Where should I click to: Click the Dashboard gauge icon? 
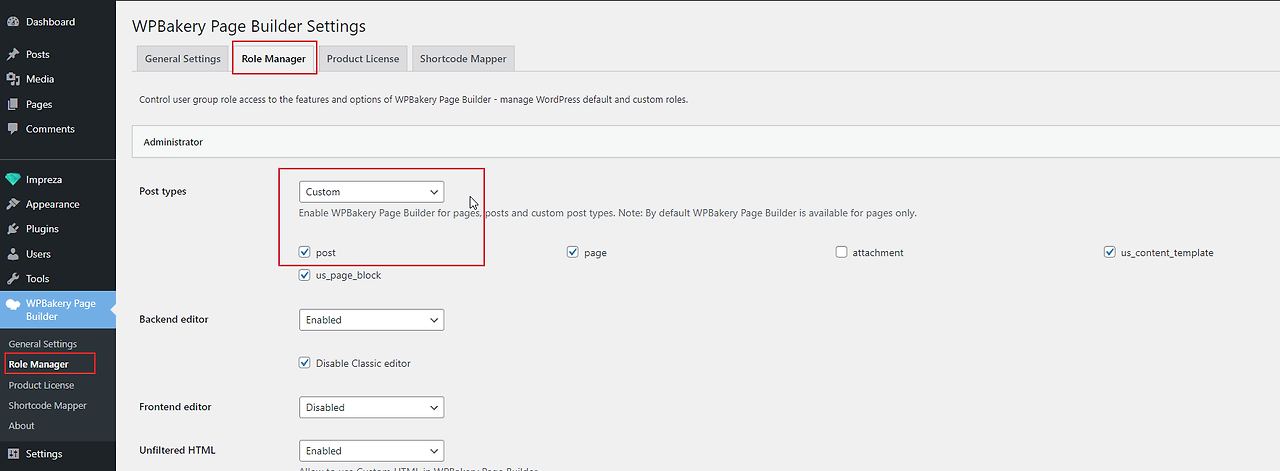click(13, 22)
